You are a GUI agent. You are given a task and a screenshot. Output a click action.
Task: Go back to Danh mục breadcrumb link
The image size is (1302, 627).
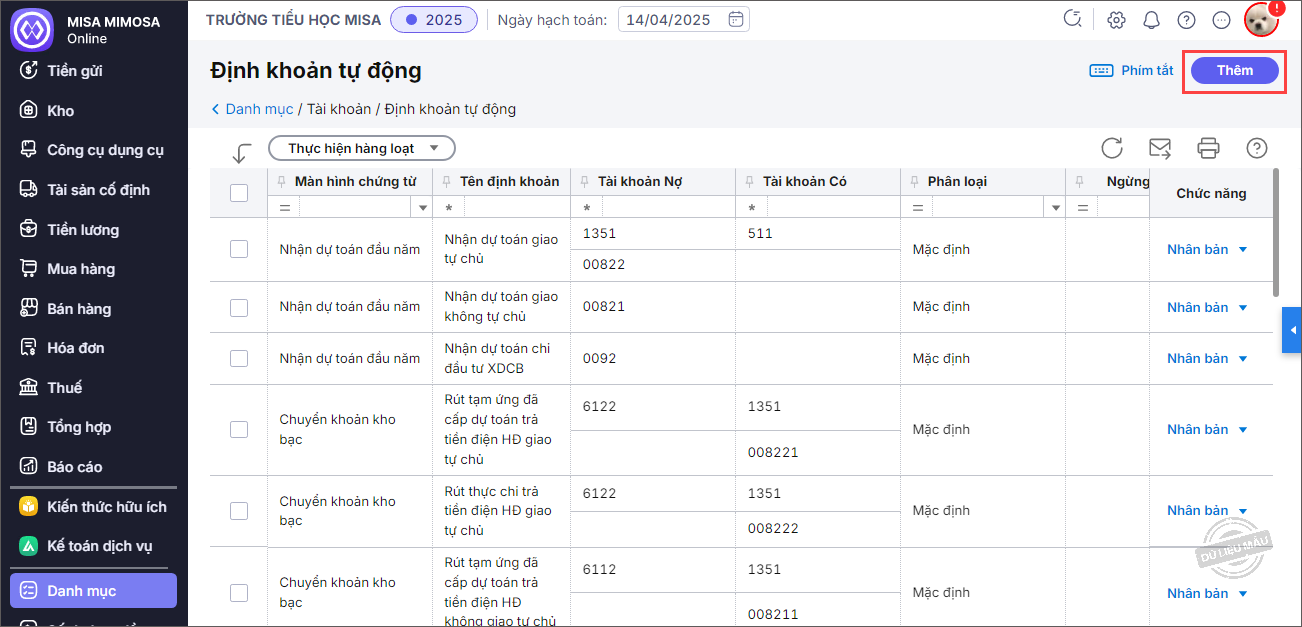click(258, 109)
